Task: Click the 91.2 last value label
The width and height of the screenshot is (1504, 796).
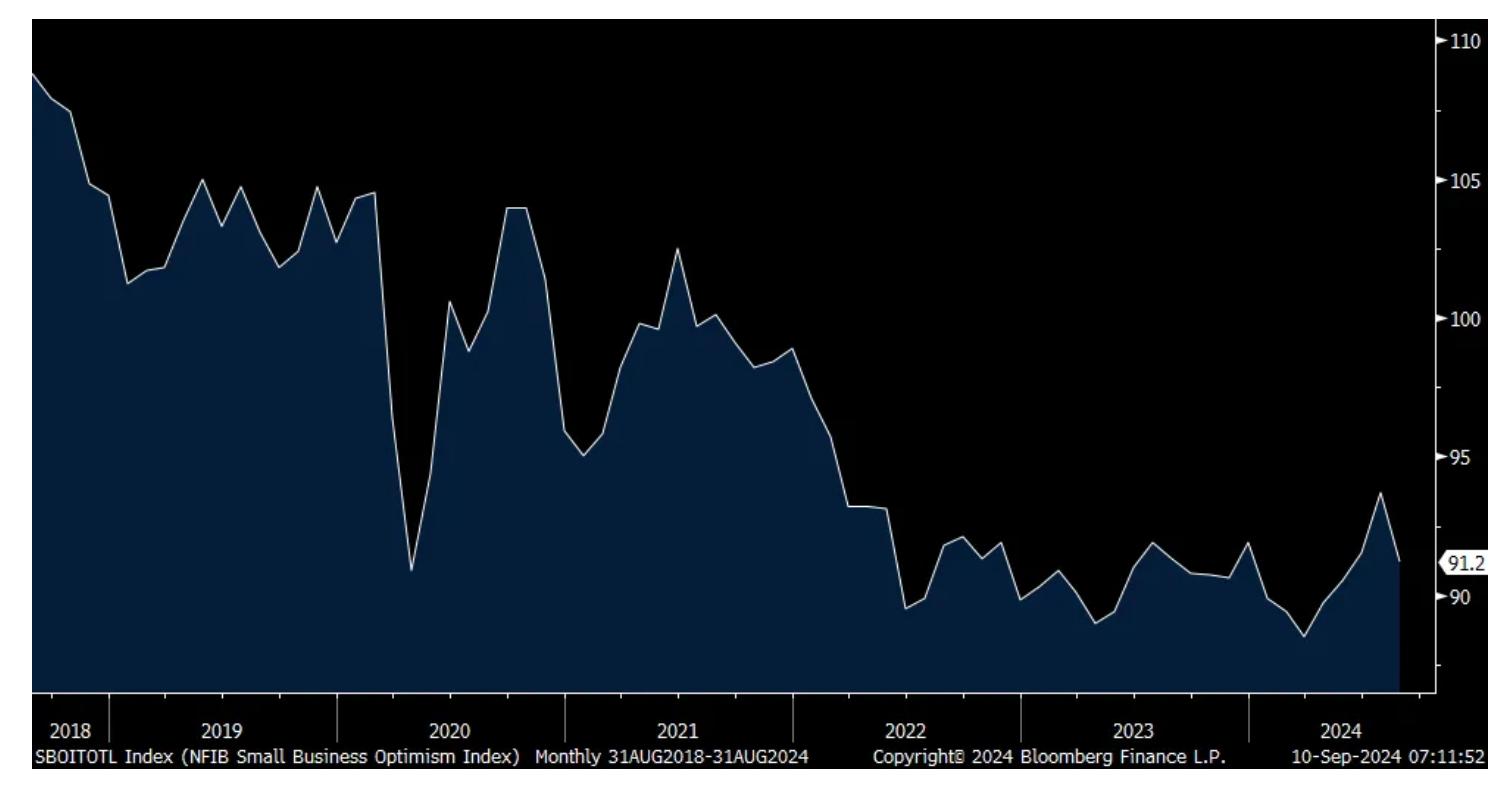Action: tap(1467, 564)
